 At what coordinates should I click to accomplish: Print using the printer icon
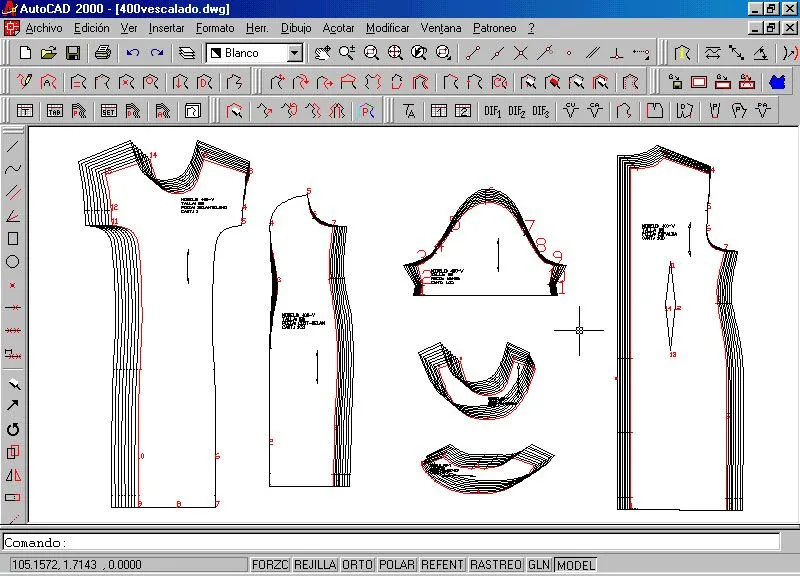pyautogui.click(x=103, y=53)
